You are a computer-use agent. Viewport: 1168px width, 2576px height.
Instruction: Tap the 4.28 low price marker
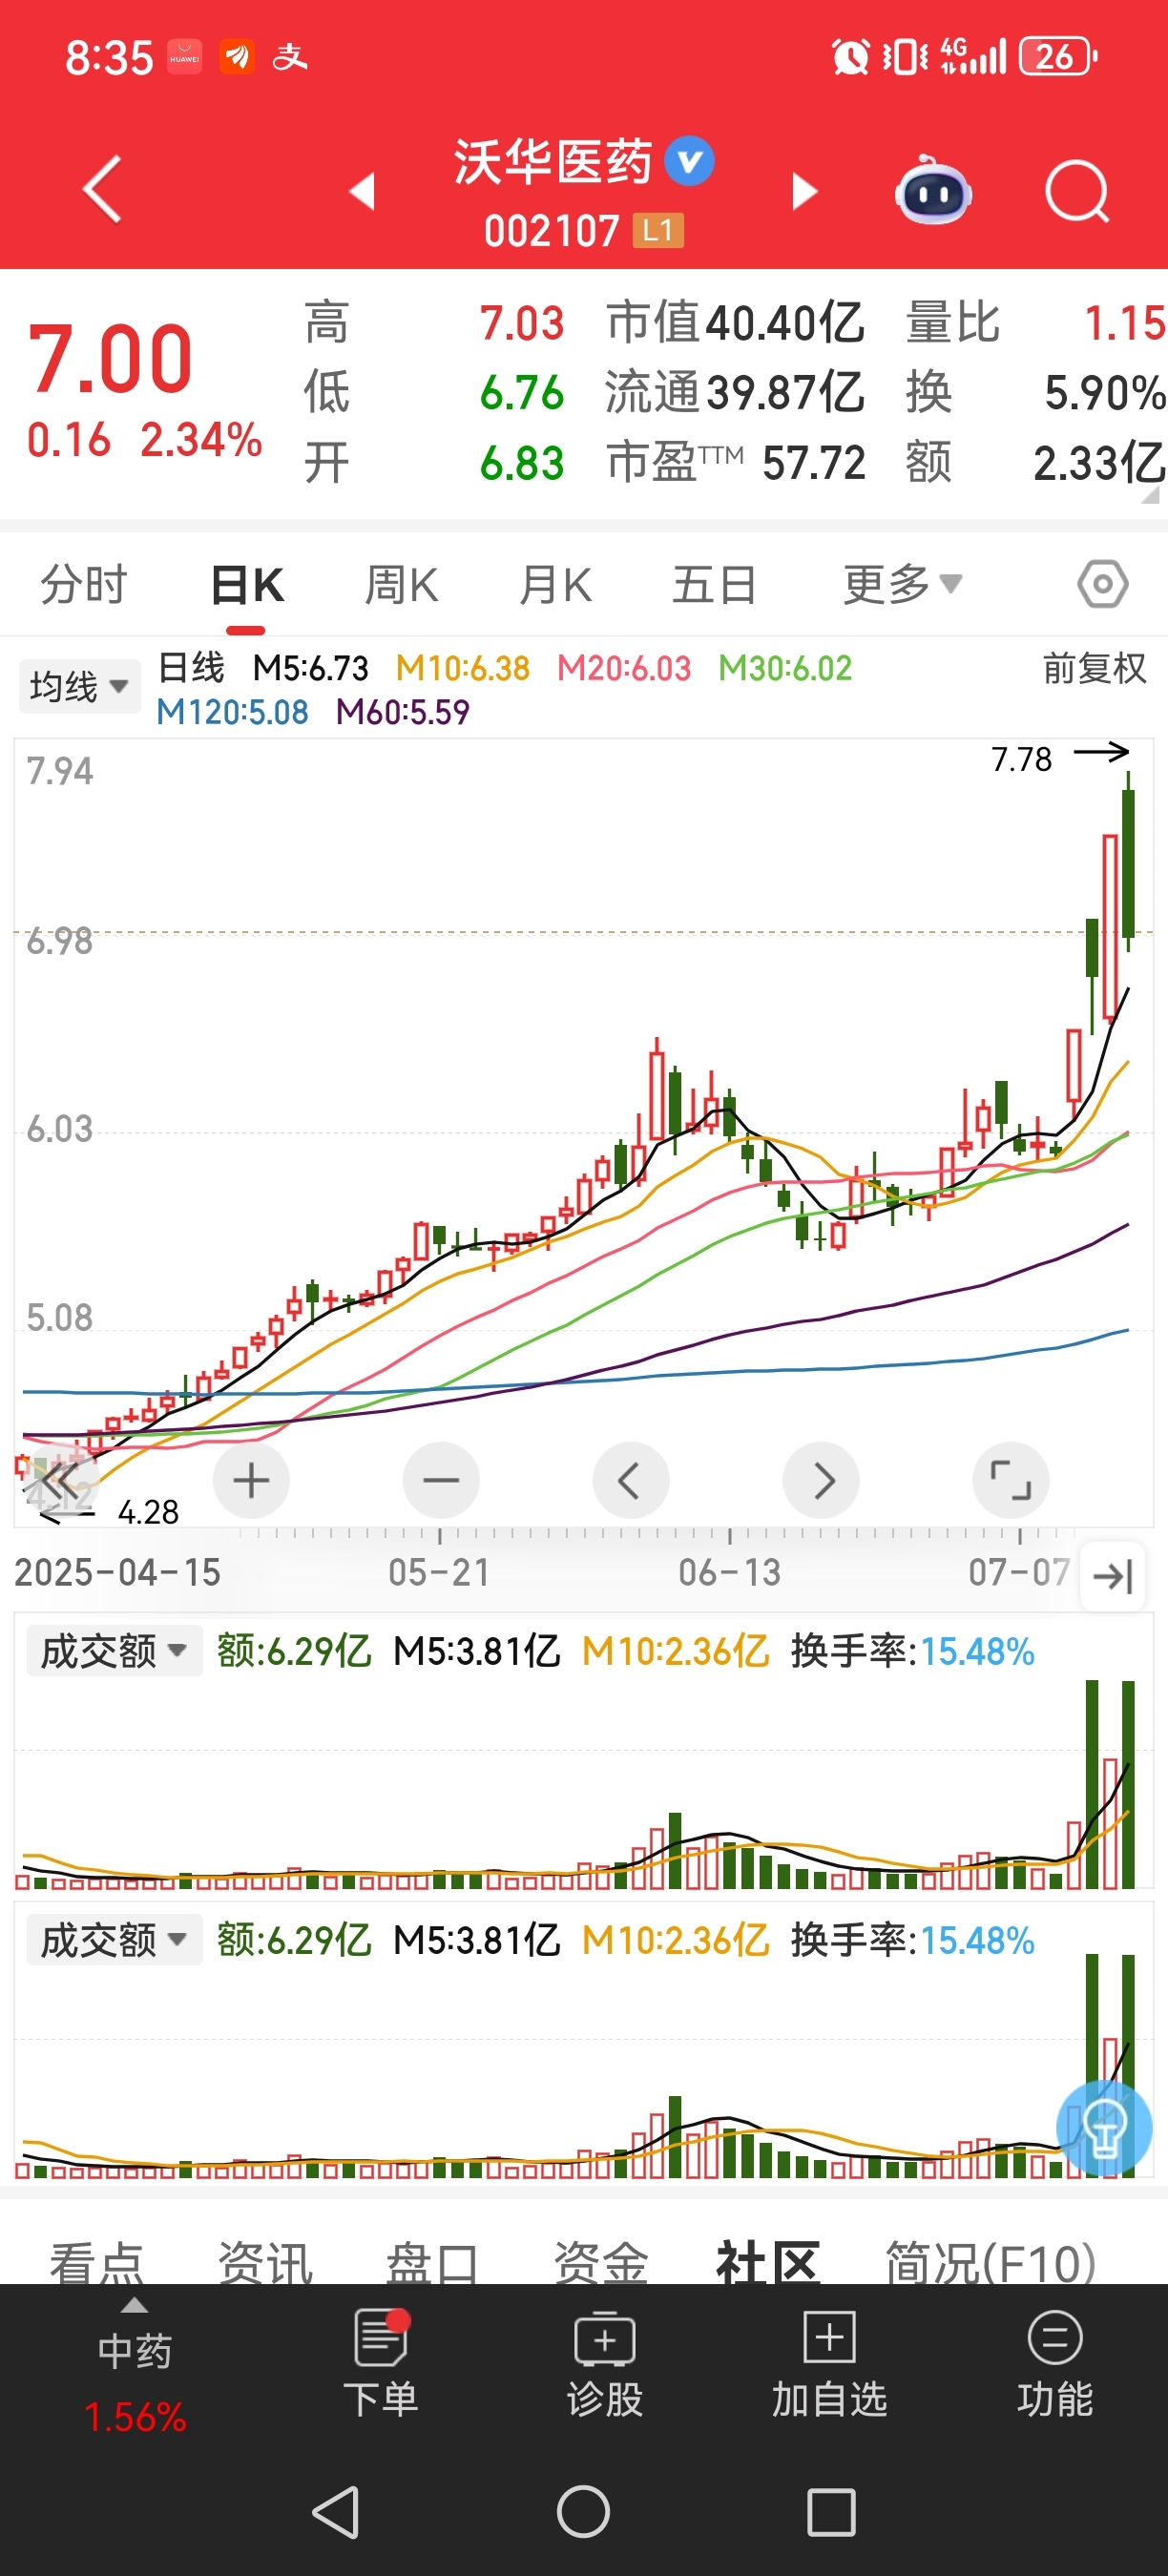point(148,1511)
